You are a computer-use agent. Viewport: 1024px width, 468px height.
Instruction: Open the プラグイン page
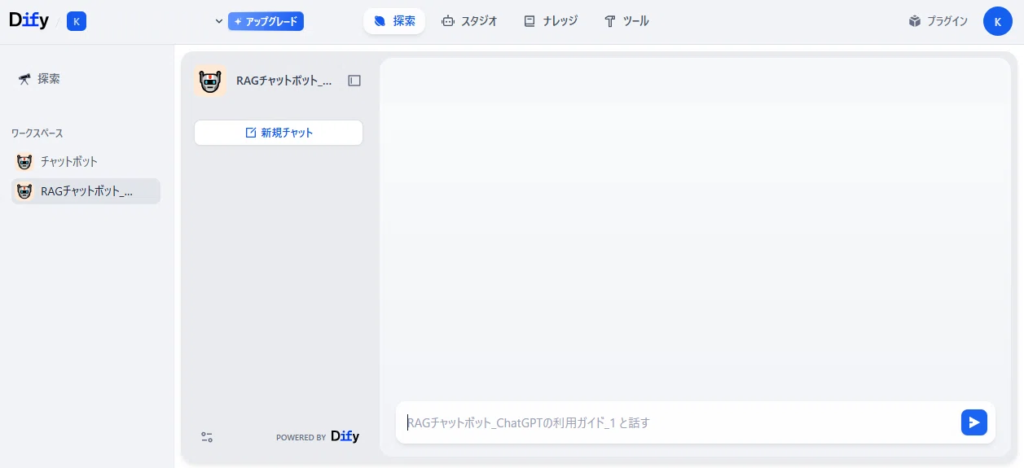coord(938,22)
